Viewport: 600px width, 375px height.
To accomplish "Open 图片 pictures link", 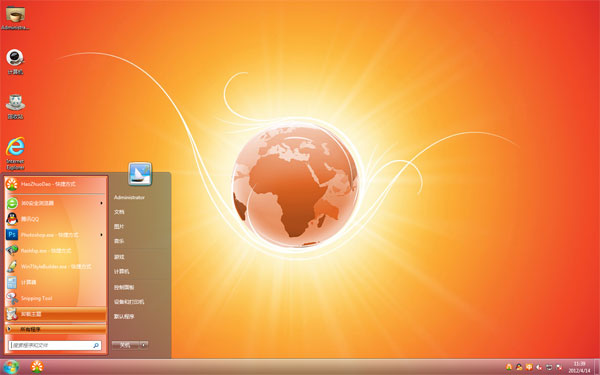I will coord(119,227).
